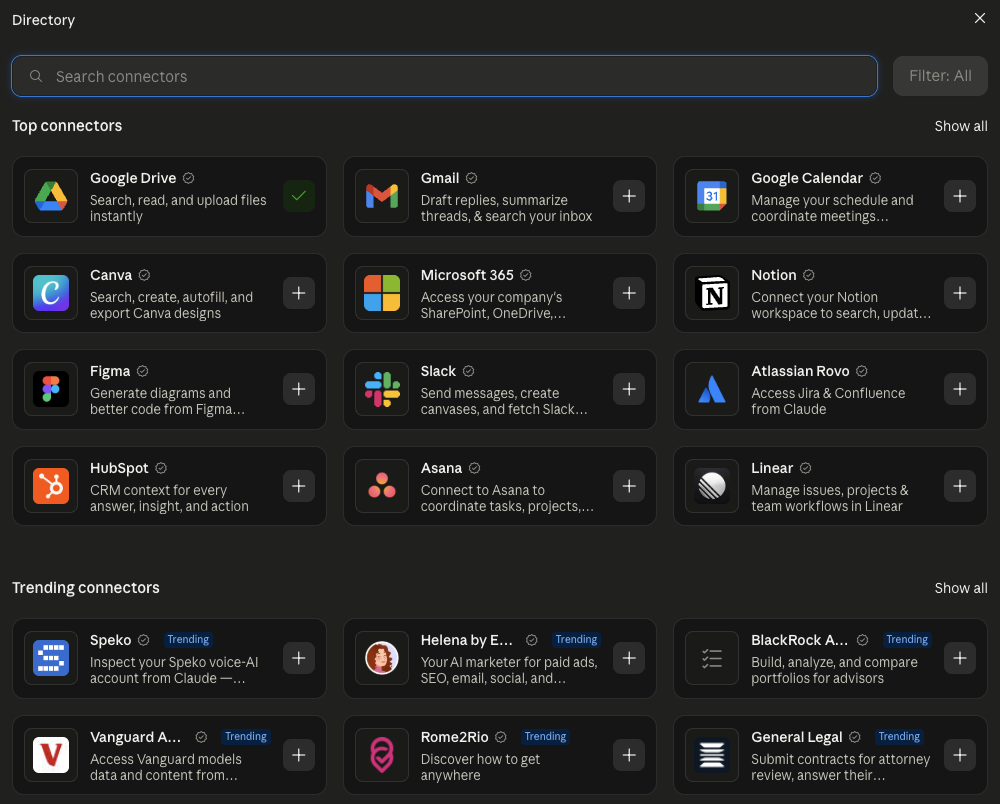The height and width of the screenshot is (804, 1000).
Task: Click the Google Drive logo icon
Action: (x=51, y=196)
